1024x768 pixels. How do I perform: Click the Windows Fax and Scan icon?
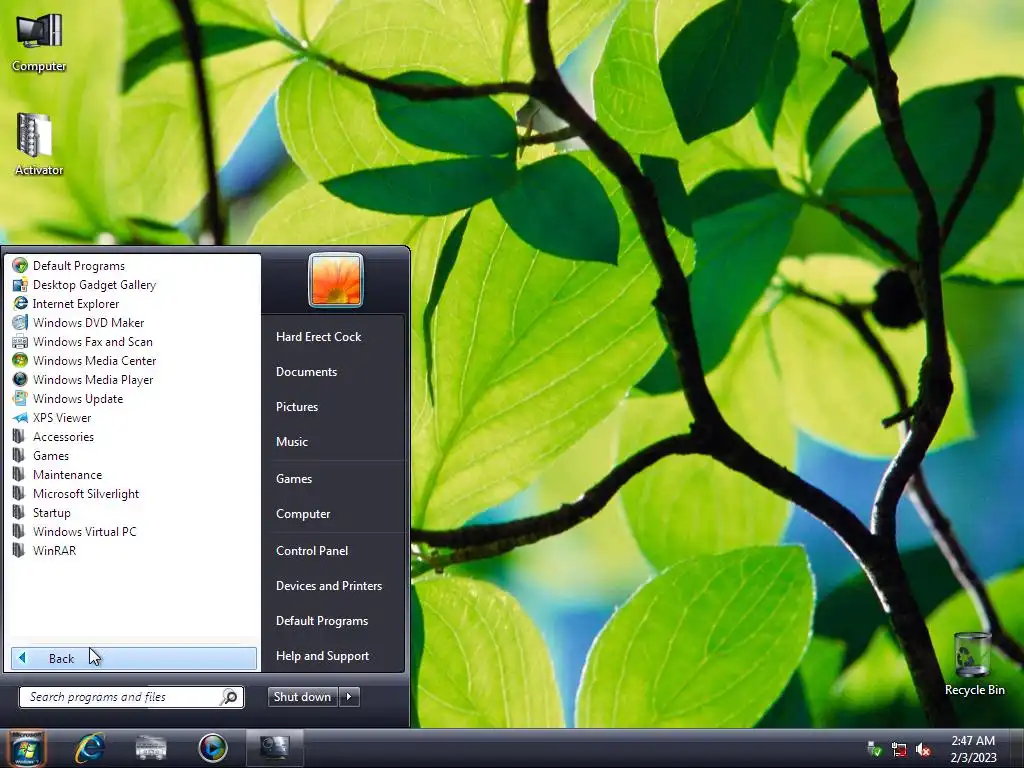[20, 341]
